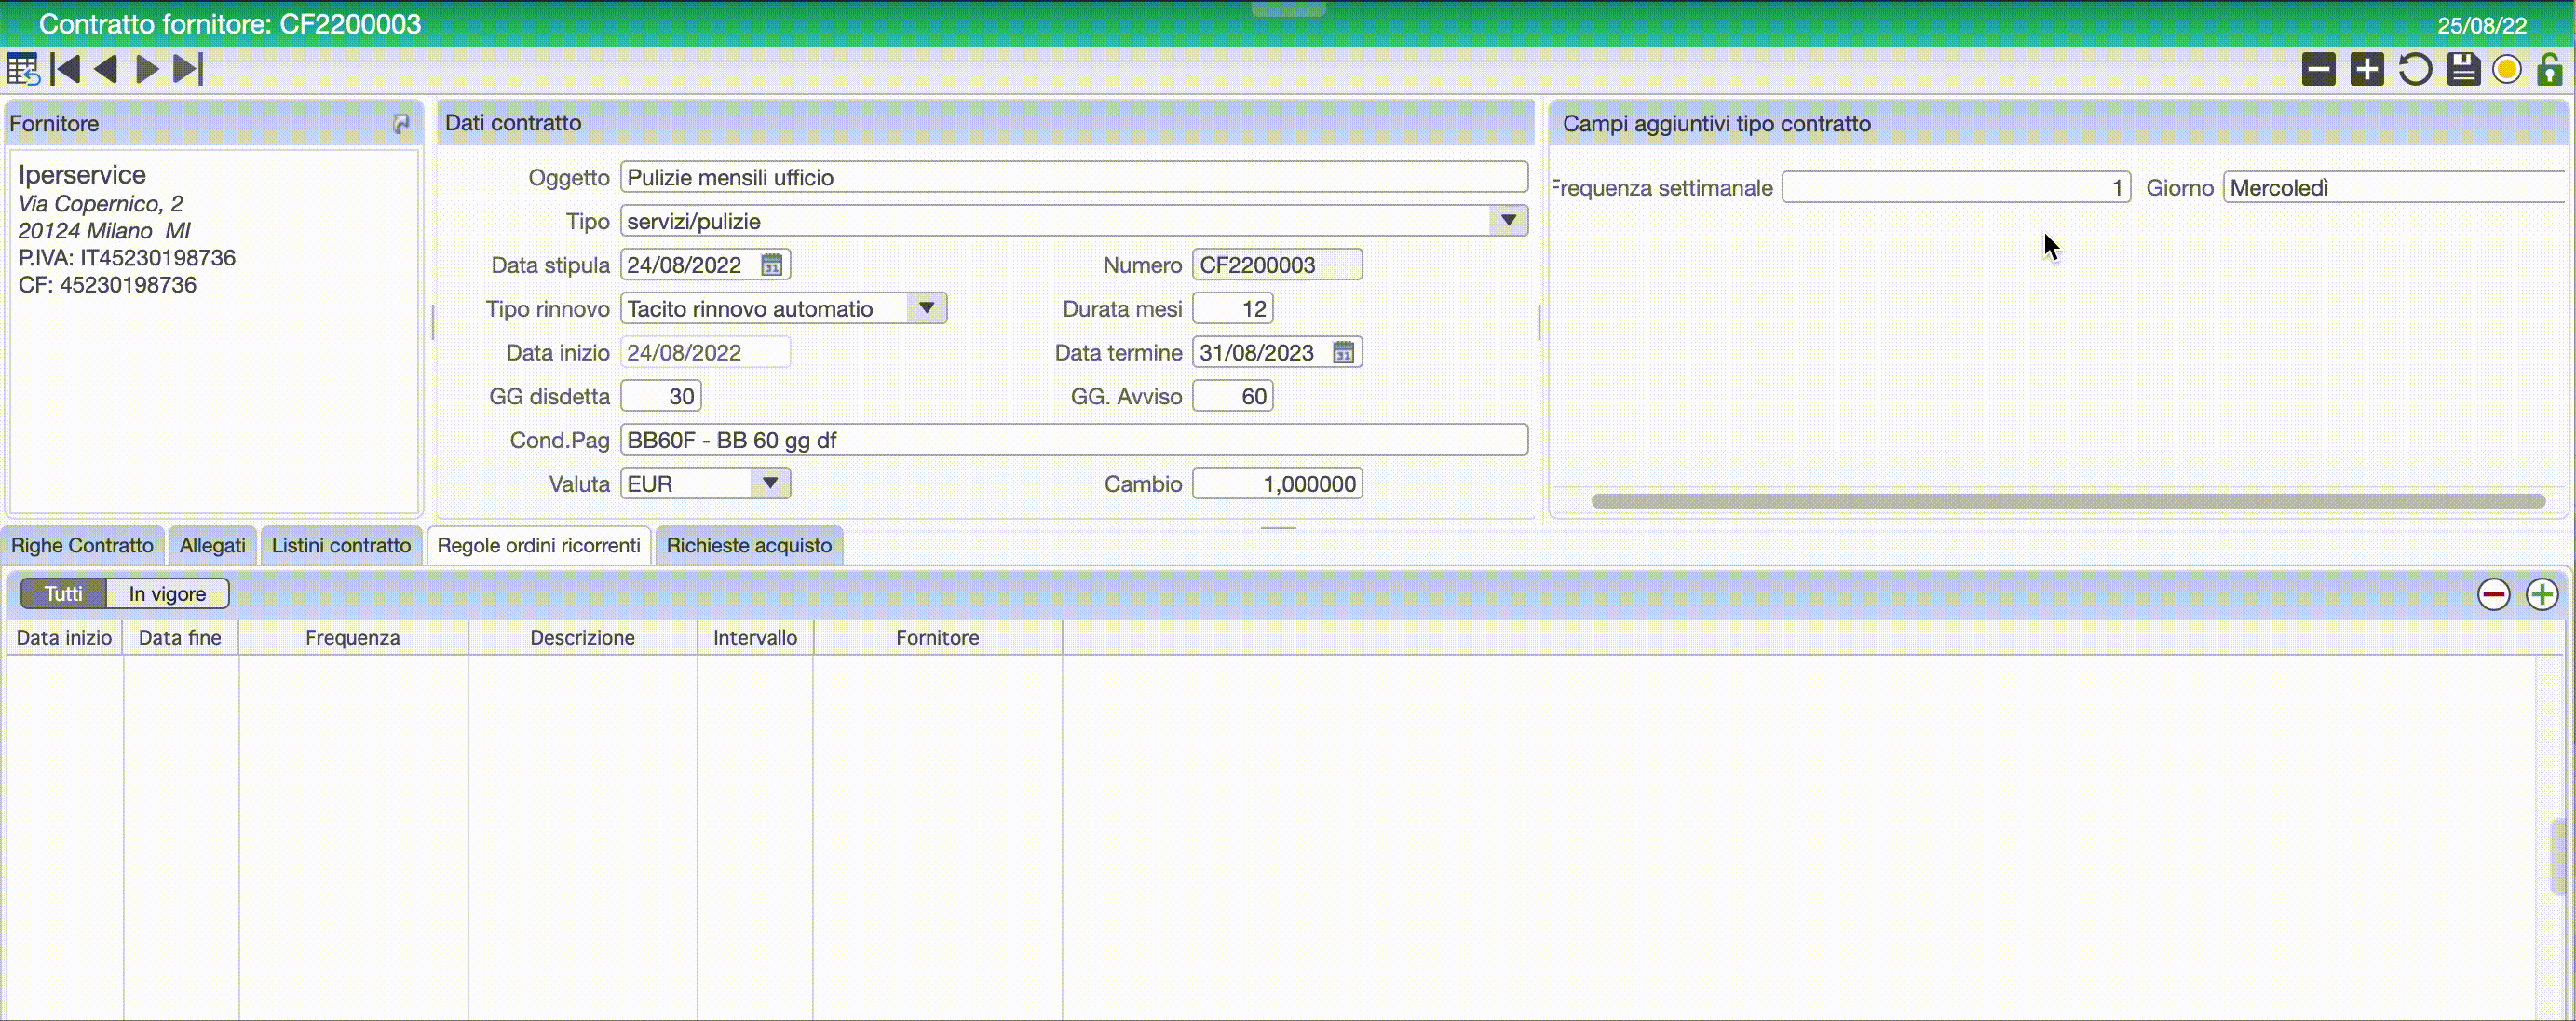
Task: Select the Tutti filter toggle
Action: [63, 594]
